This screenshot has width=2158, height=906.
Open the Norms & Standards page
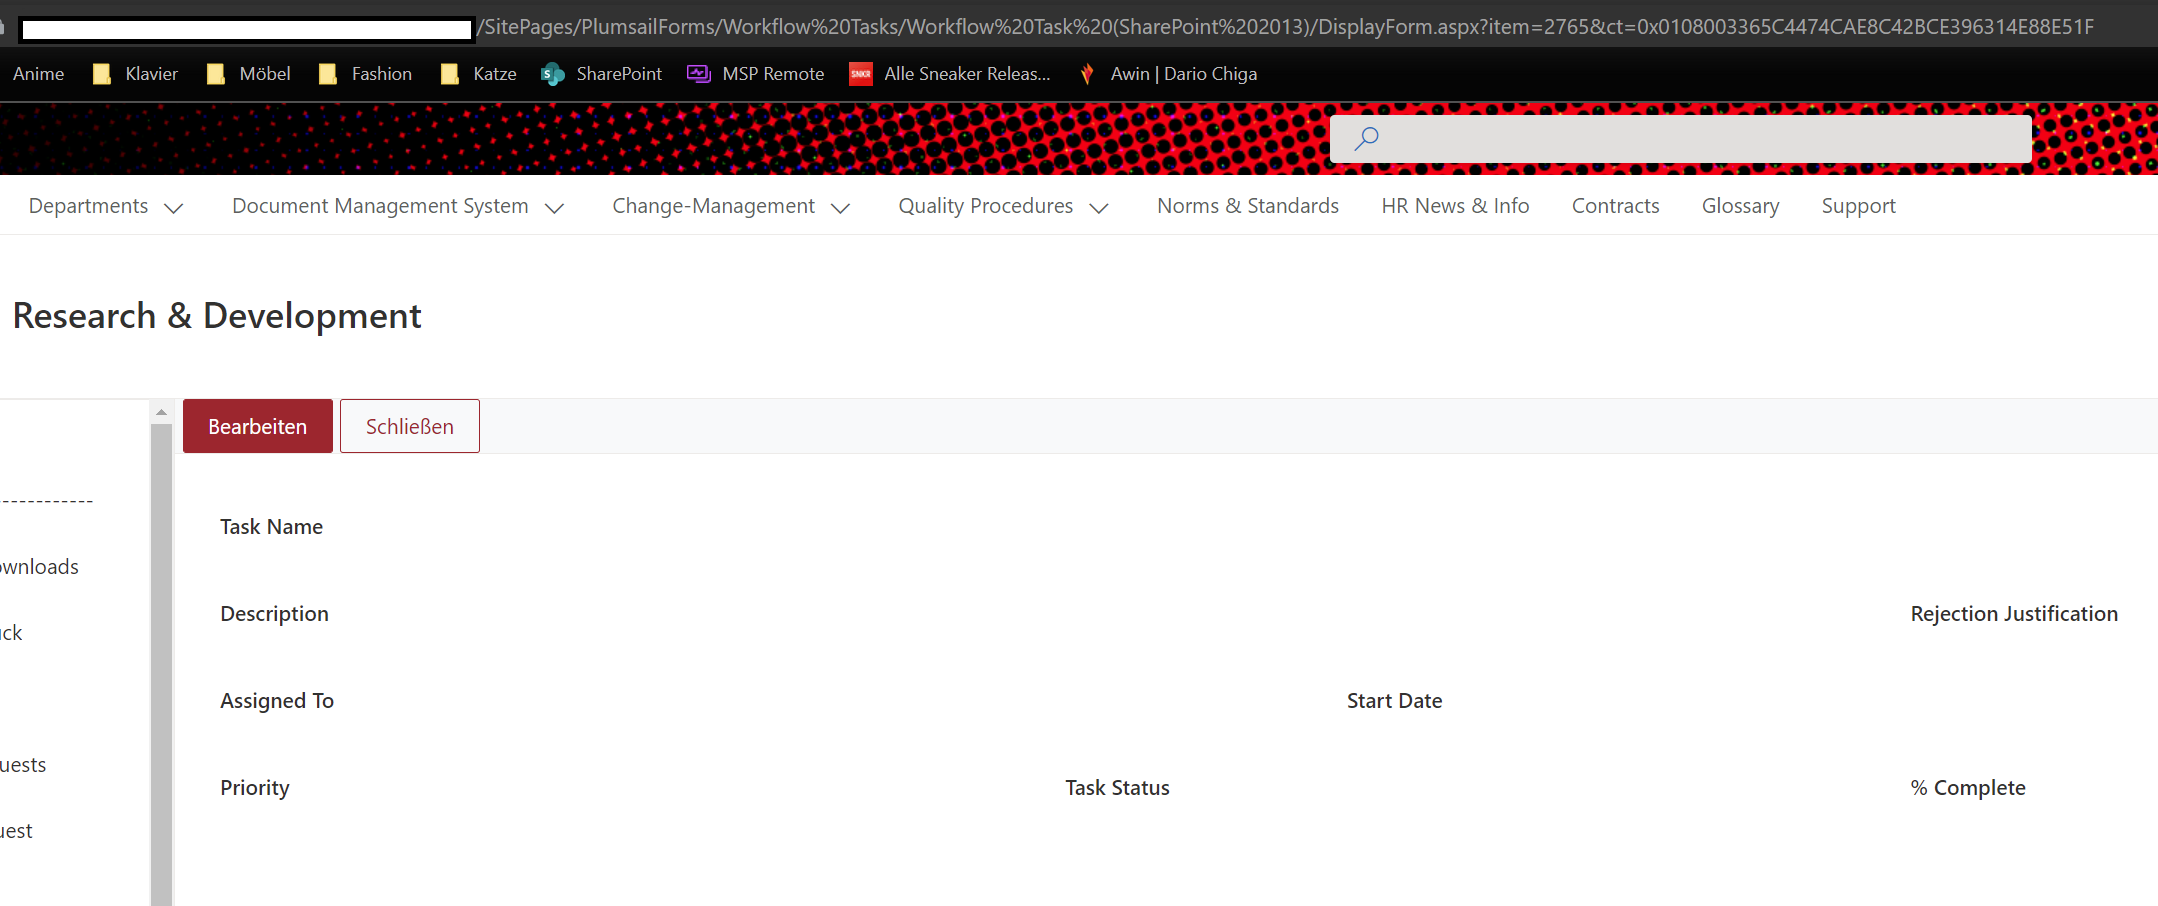pos(1248,206)
